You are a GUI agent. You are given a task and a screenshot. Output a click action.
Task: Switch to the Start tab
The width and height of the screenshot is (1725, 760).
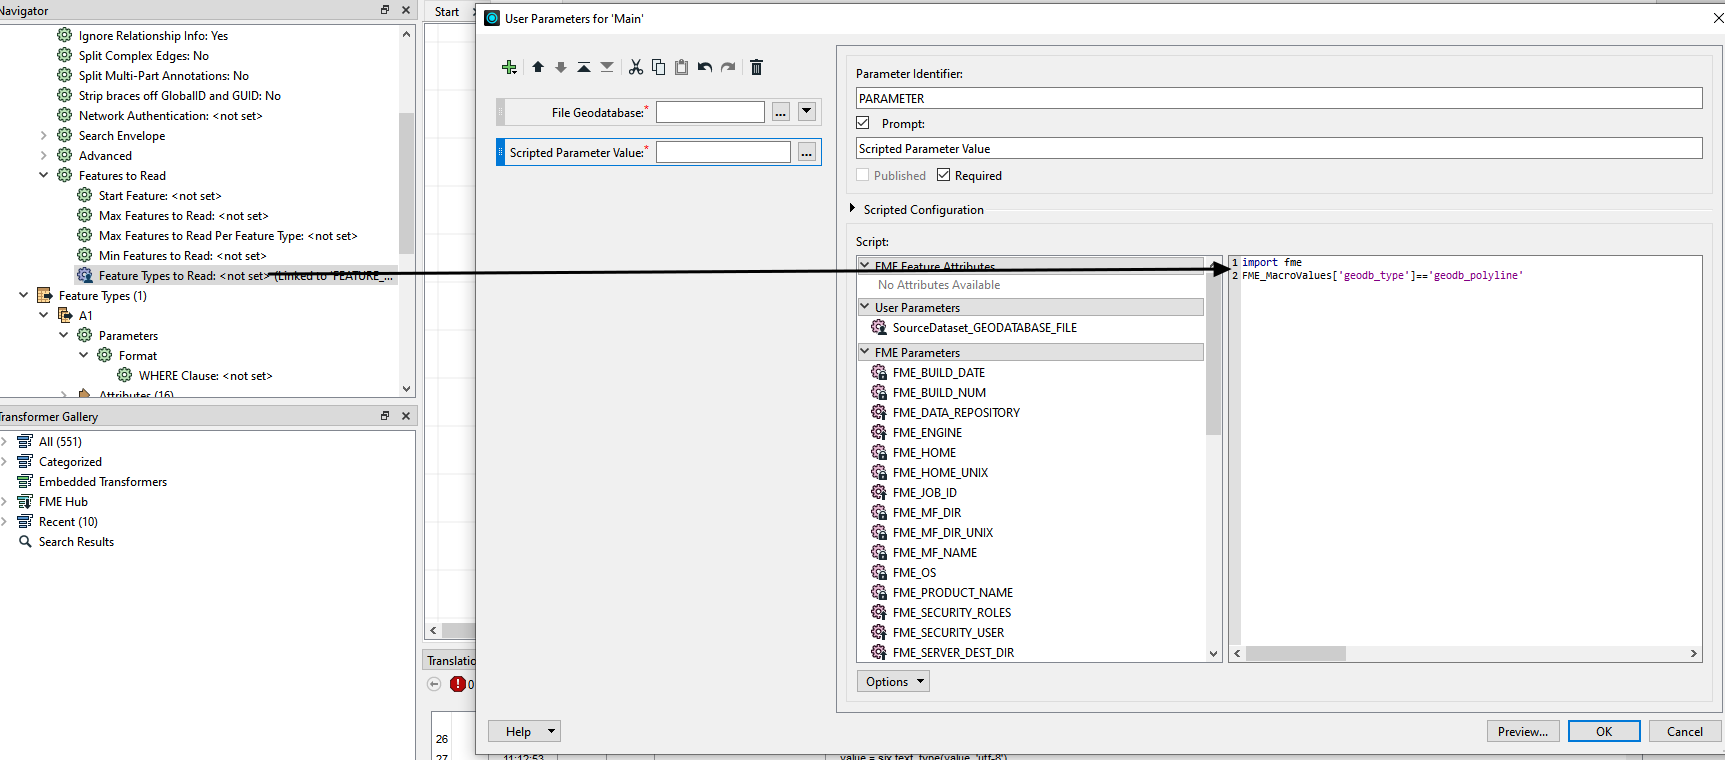pyautogui.click(x=447, y=11)
